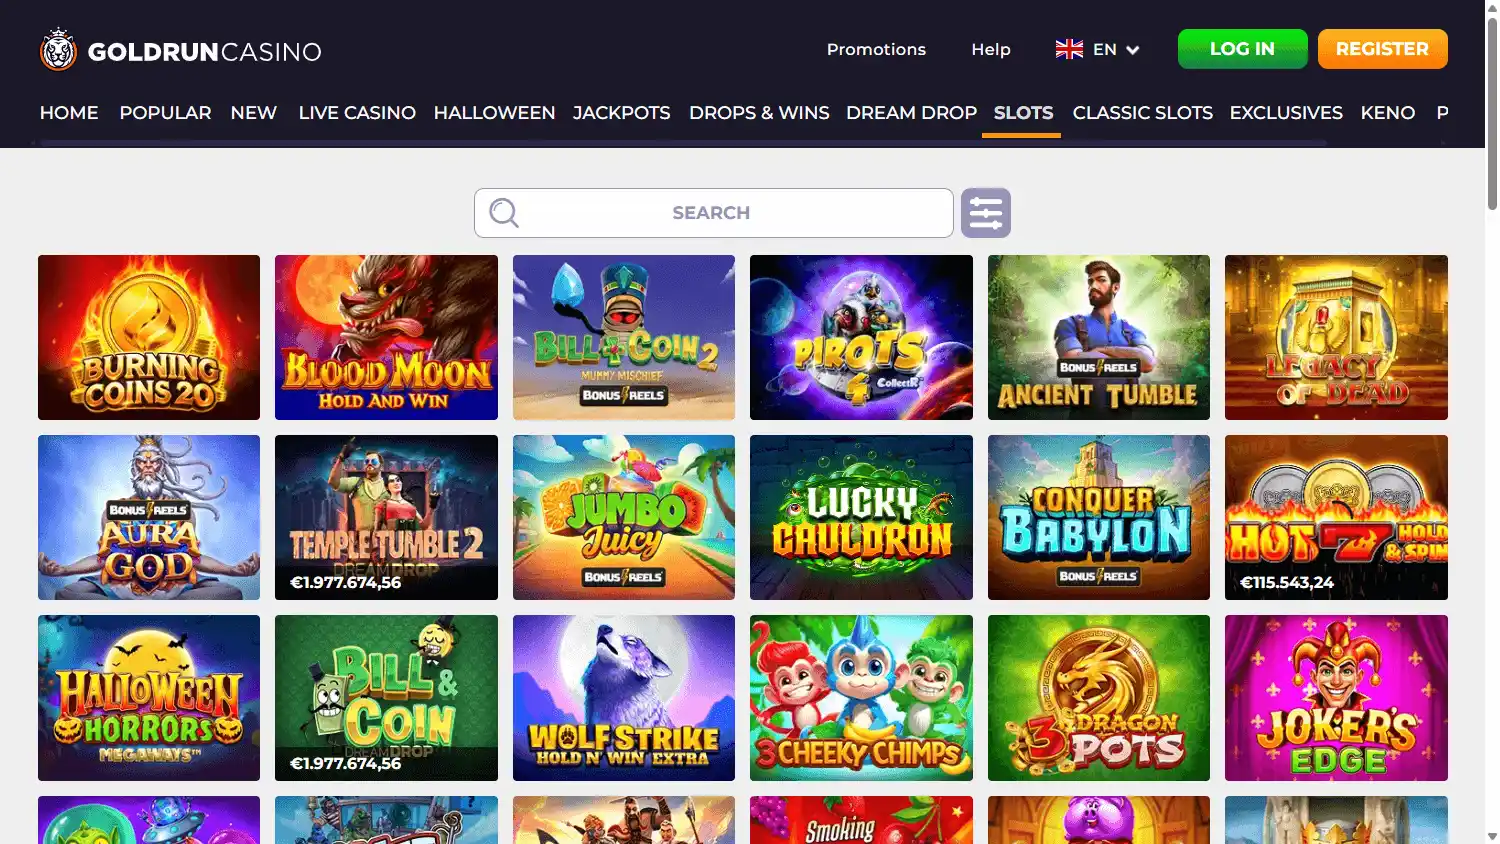Screen dimensions: 1500x844
Task: Launch Bill & Coin Dream Drop slot
Action: click(386, 698)
